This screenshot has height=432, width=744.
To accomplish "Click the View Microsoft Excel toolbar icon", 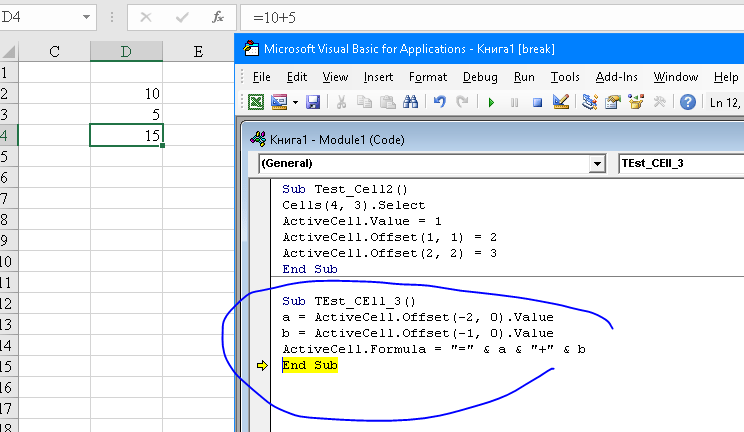I will [x=256, y=102].
